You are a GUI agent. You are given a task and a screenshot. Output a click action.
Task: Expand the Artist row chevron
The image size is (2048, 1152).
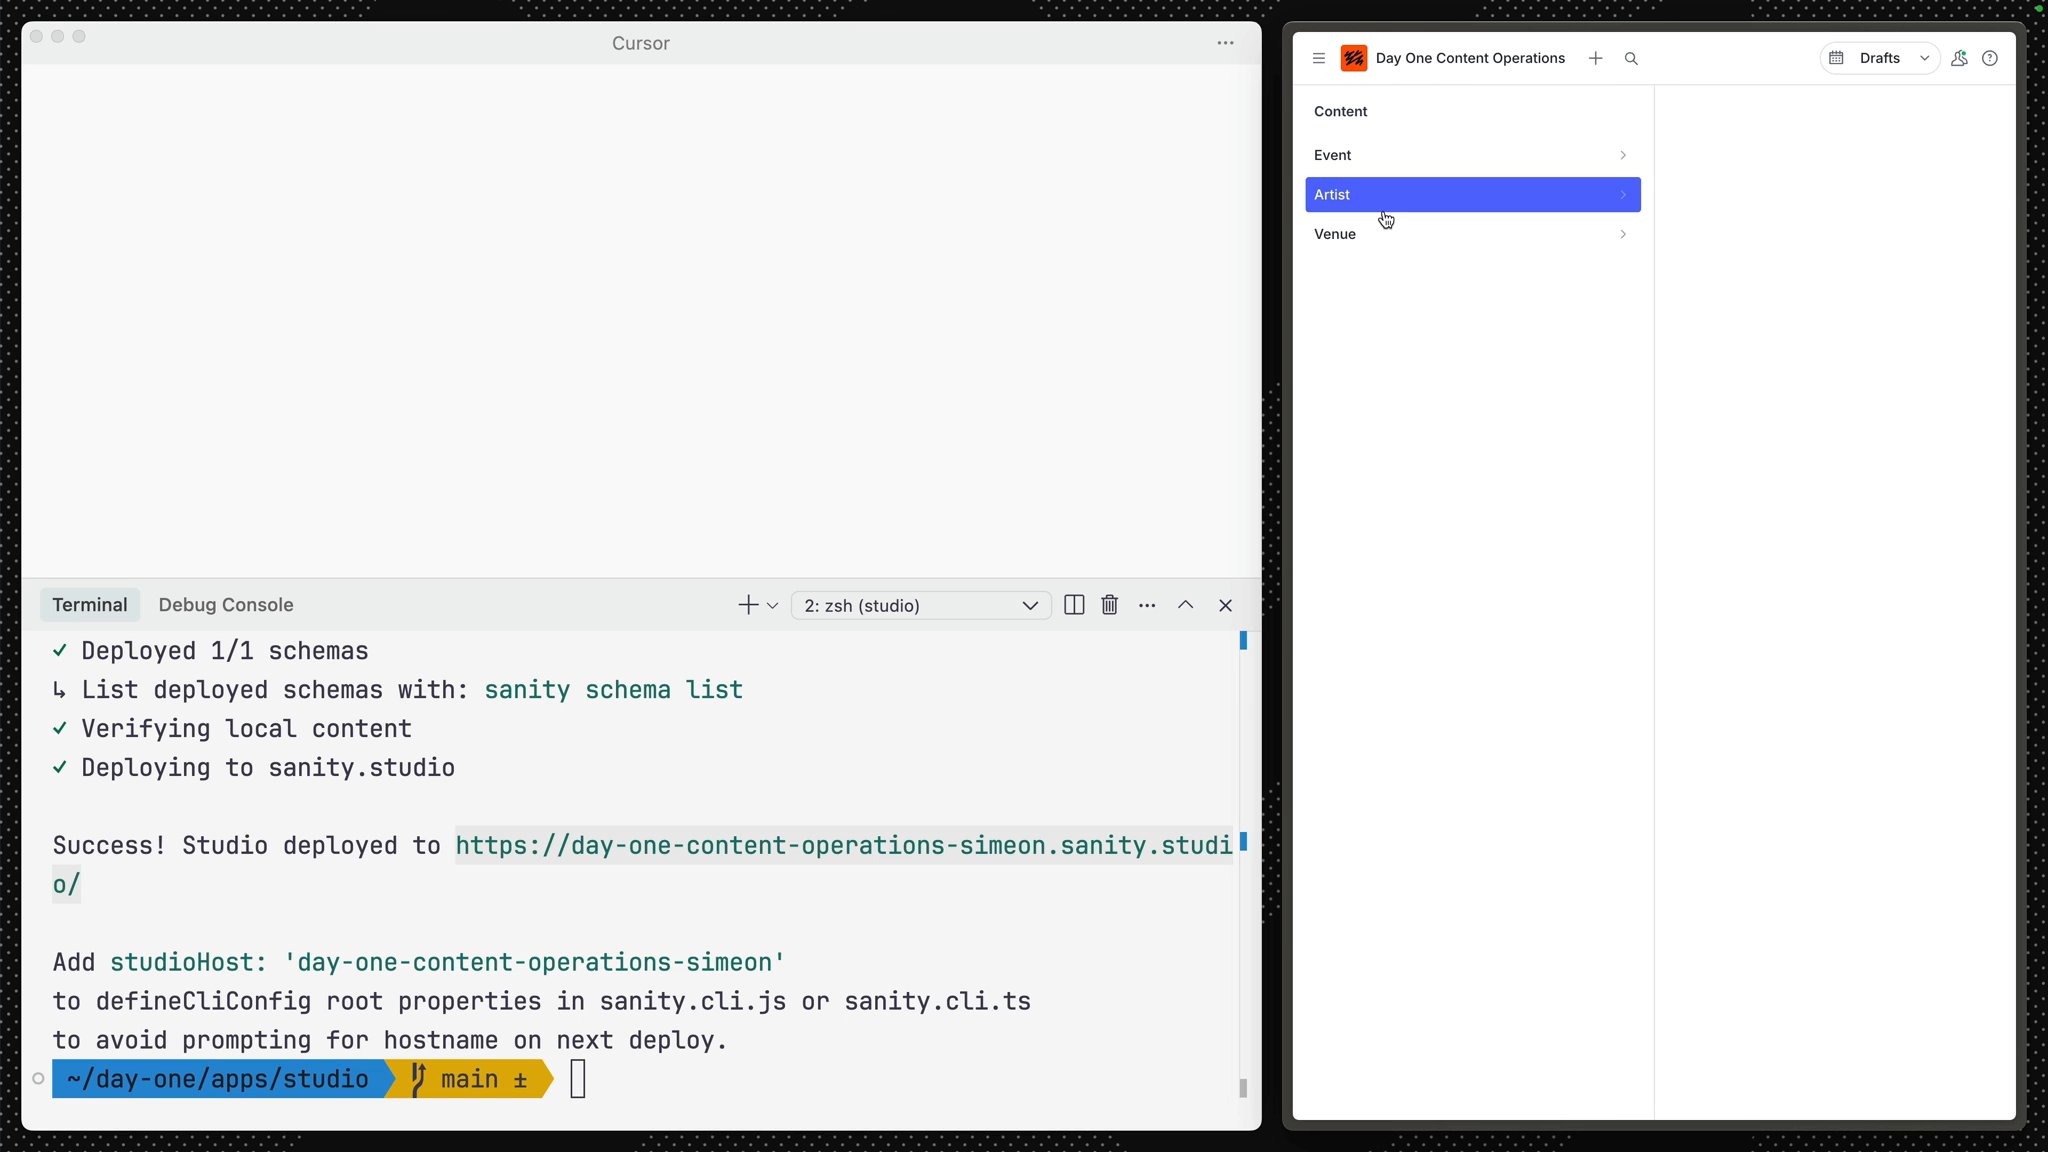tap(1622, 195)
